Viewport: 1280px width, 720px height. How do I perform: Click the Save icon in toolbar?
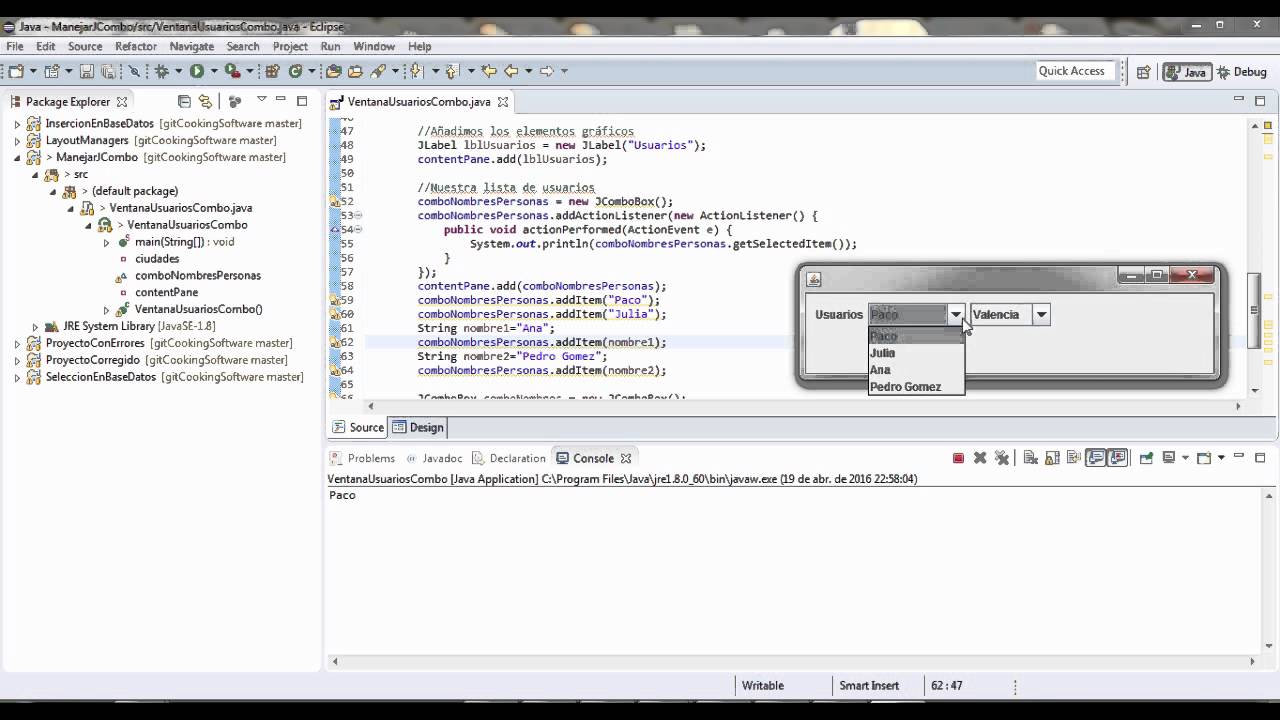coord(87,71)
